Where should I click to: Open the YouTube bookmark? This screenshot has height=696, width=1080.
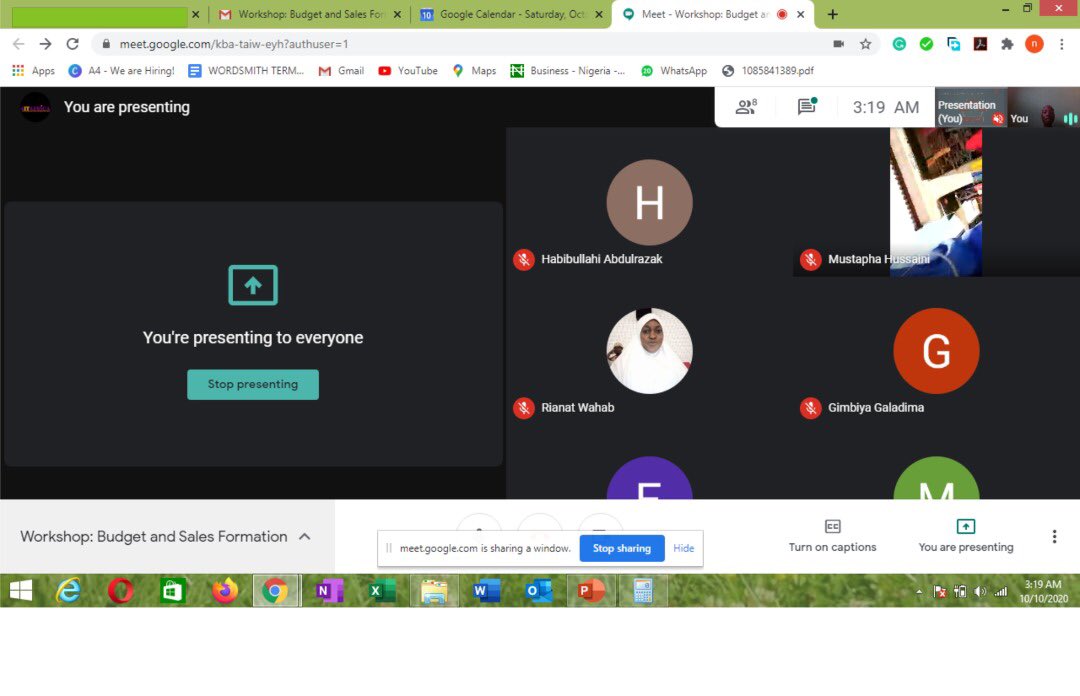tap(408, 71)
